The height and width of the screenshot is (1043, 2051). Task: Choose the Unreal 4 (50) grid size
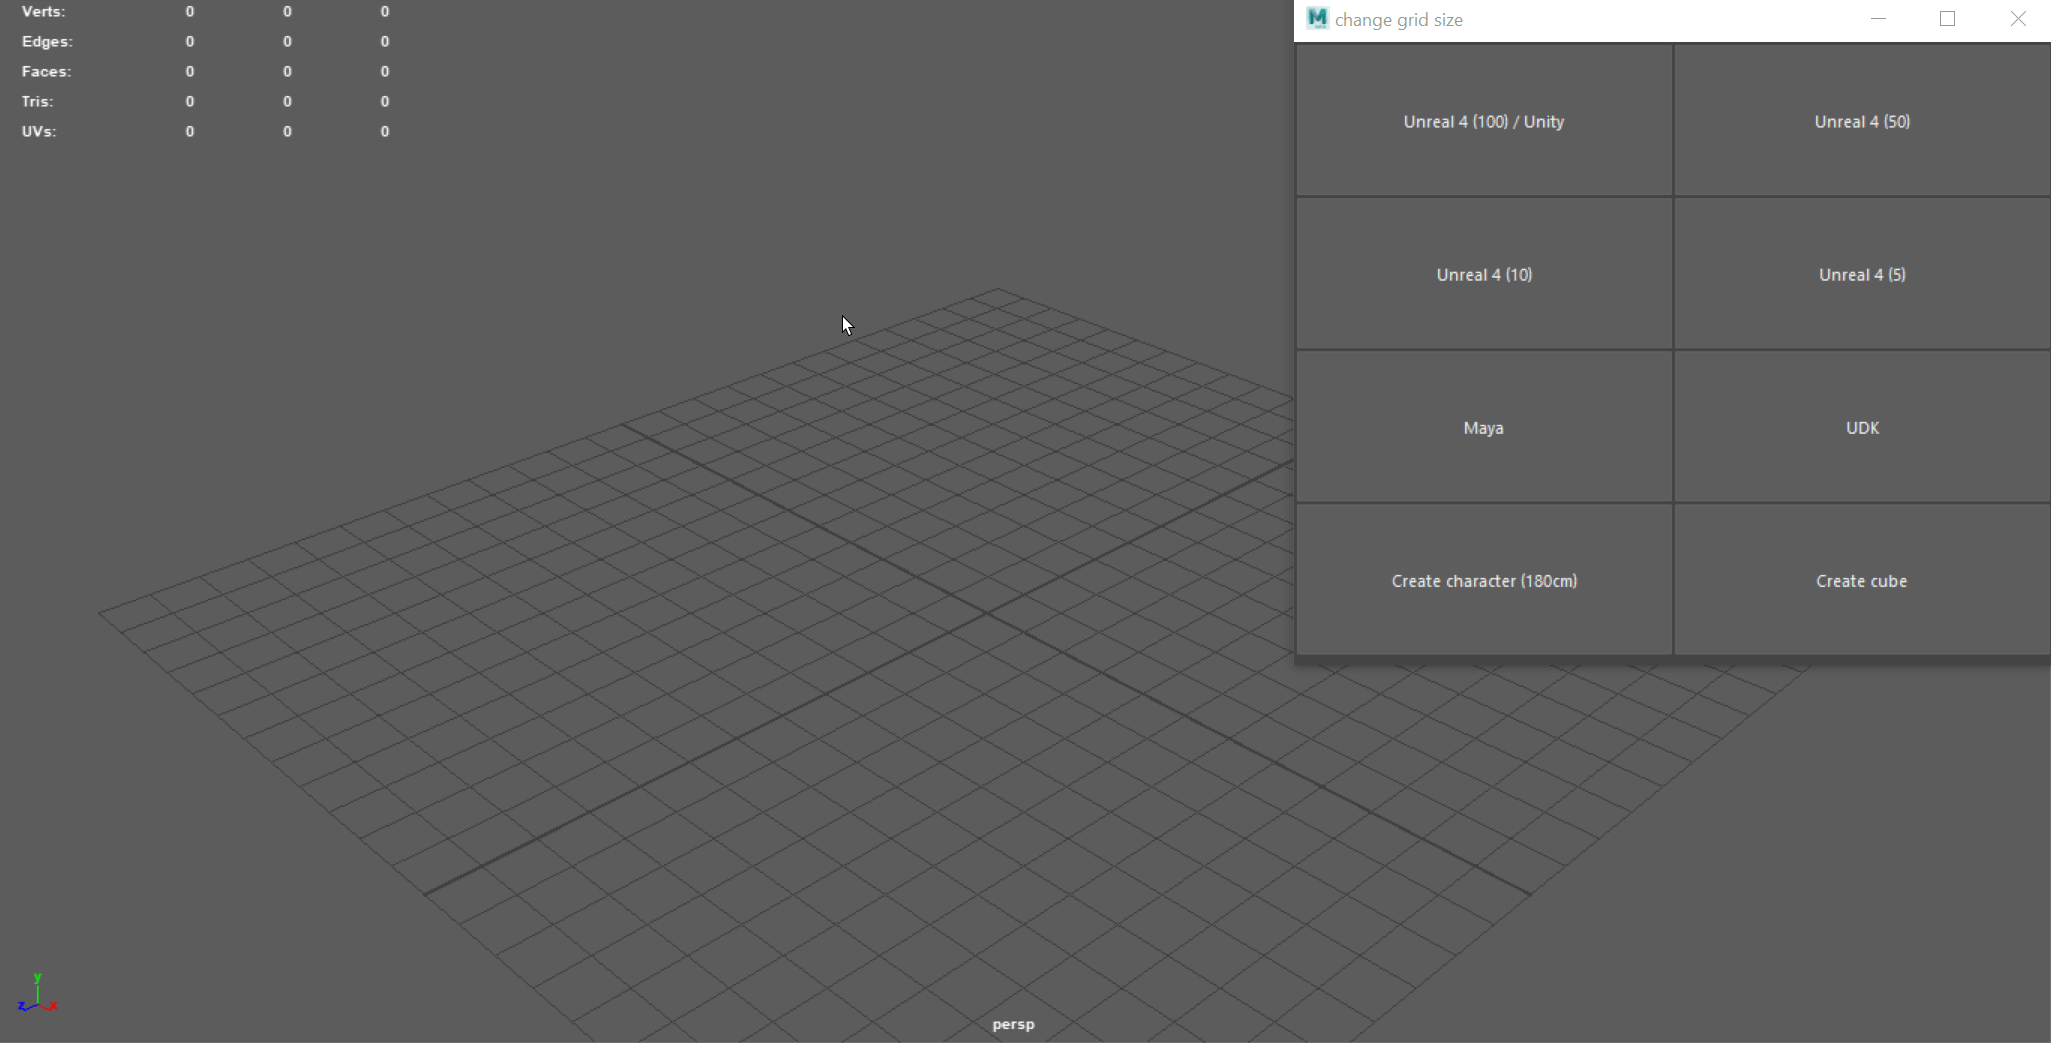click(x=1862, y=120)
